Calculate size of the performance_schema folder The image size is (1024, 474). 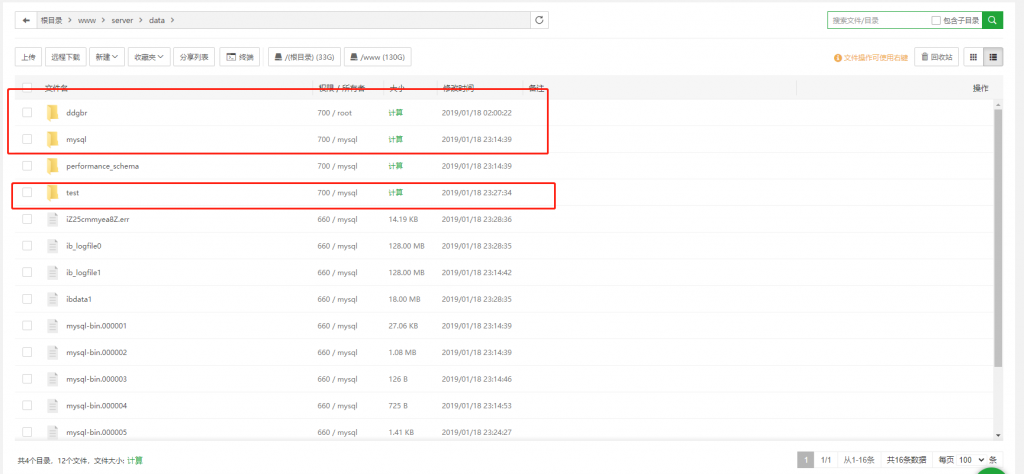(396, 166)
